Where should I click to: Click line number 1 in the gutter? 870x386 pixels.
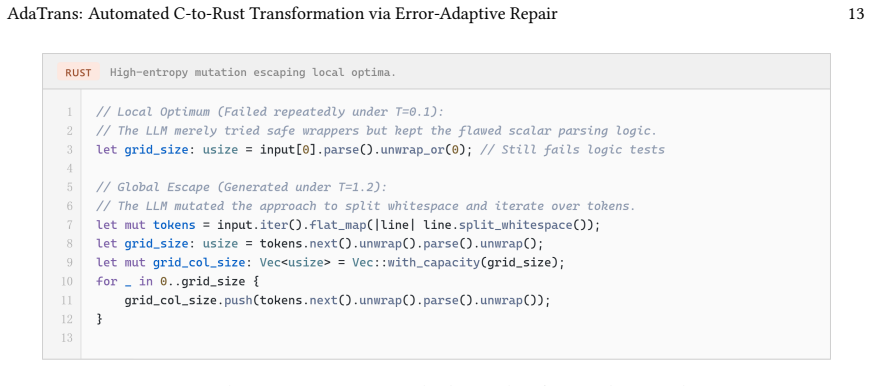69,112
